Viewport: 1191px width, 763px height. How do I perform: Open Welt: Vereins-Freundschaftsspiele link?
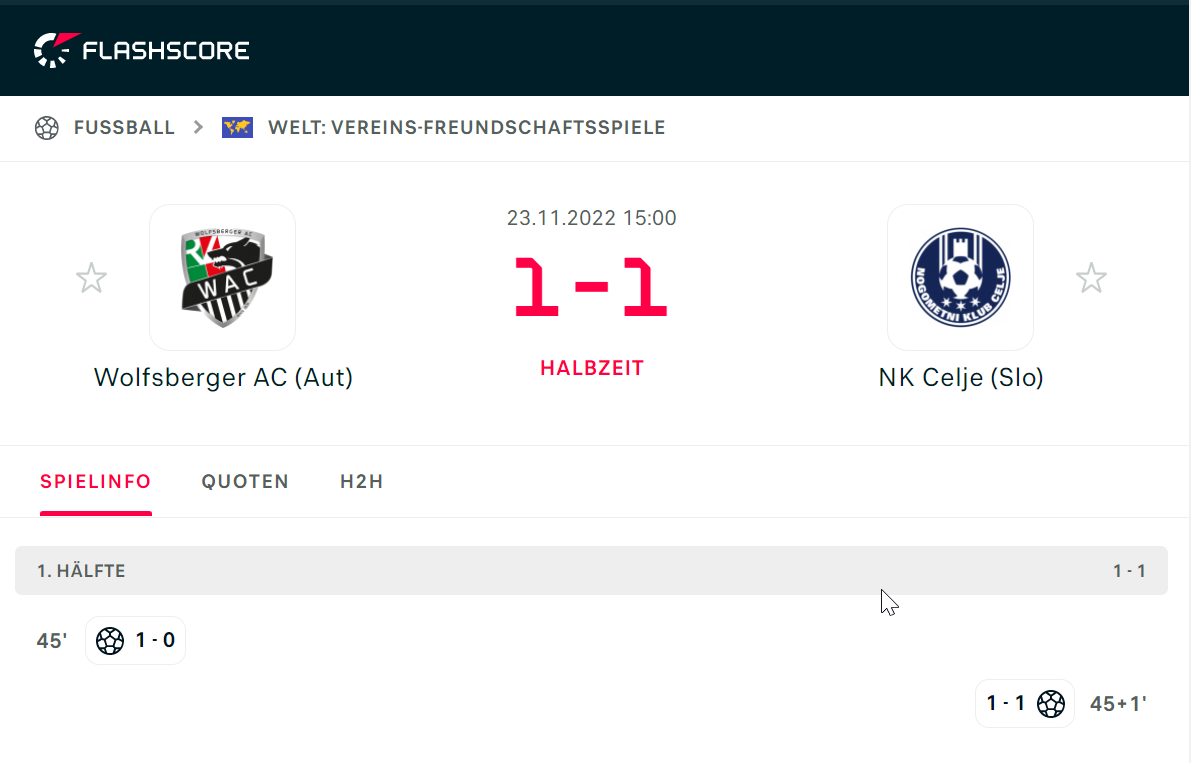[466, 128]
